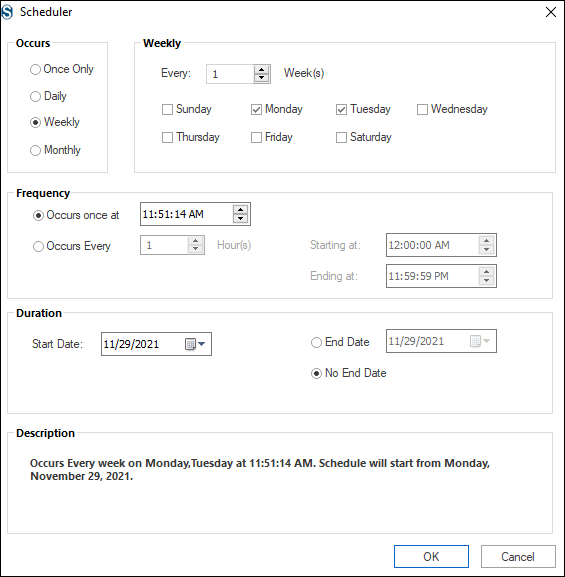
Task: Select the End Date radio option
Action: point(340,342)
